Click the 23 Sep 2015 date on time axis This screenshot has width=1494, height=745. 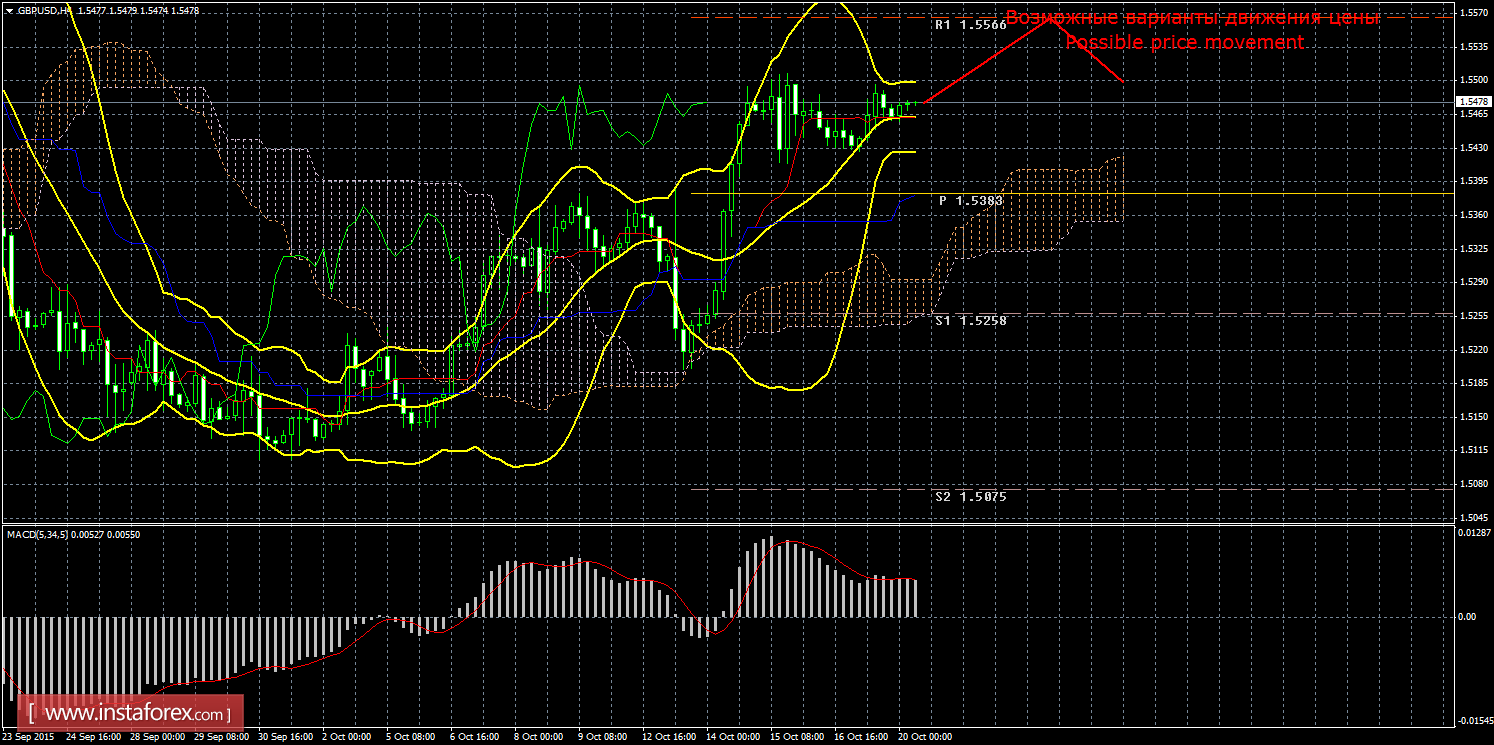pos(29,737)
